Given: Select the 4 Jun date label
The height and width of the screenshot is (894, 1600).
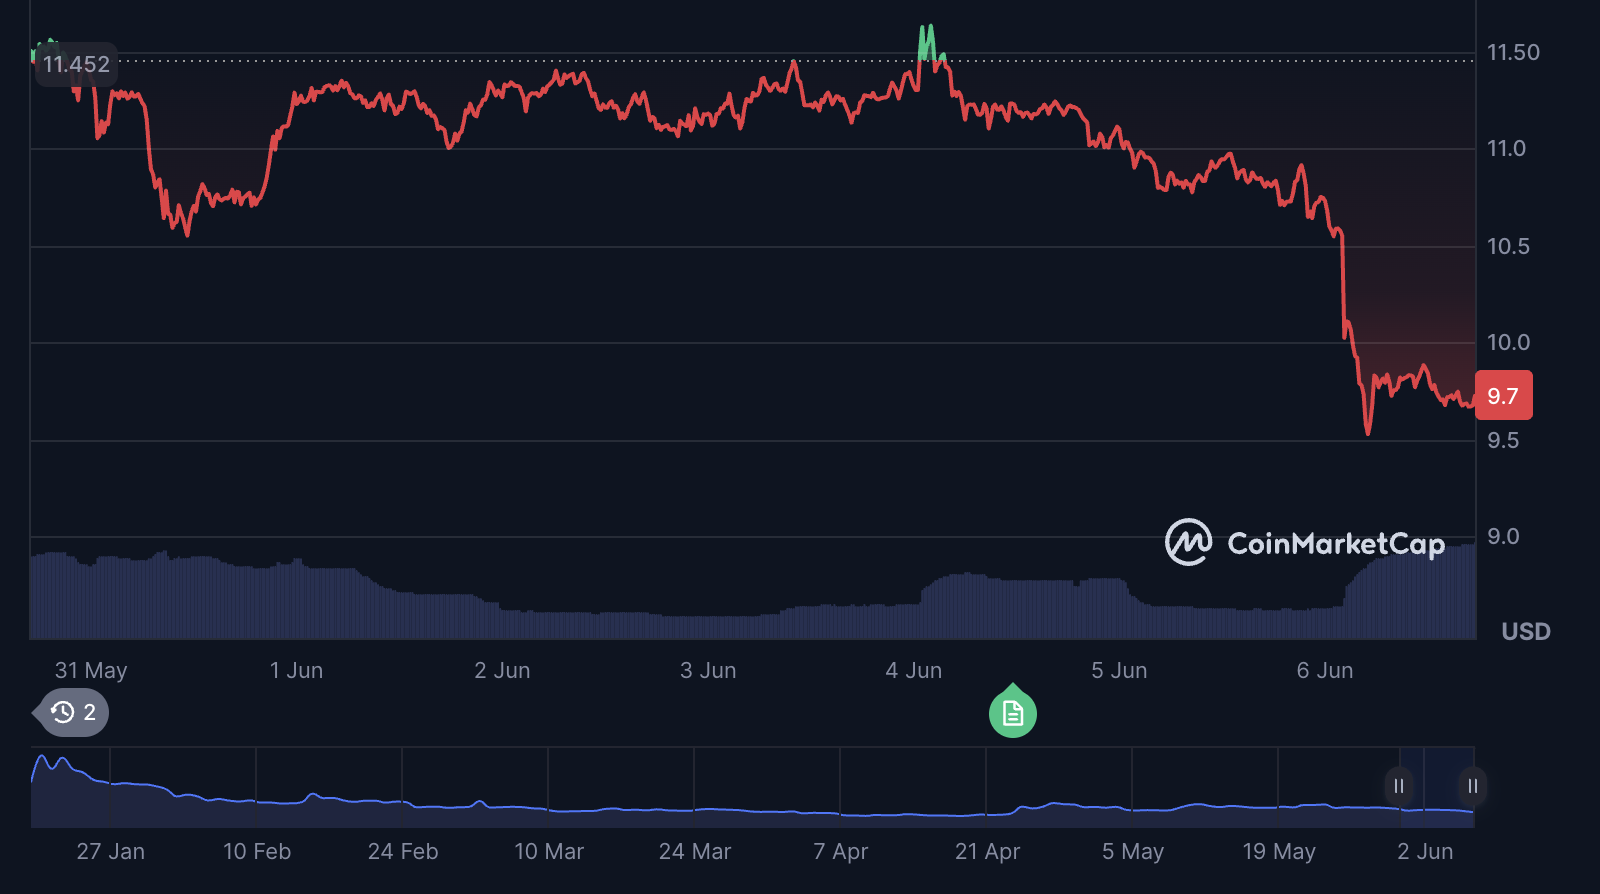Looking at the screenshot, I should click(x=913, y=671).
